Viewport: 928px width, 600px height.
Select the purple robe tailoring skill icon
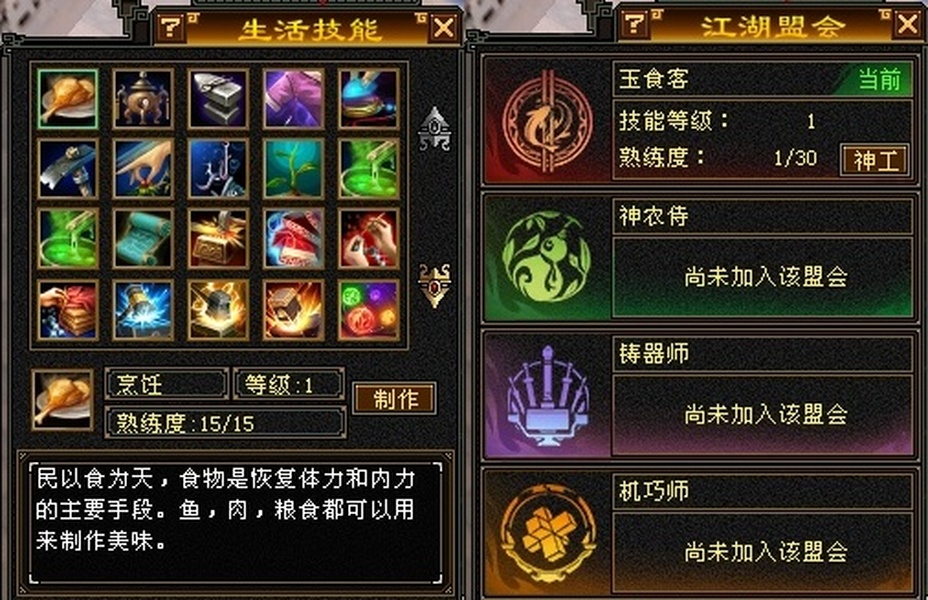pyautogui.click(x=294, y=99)
